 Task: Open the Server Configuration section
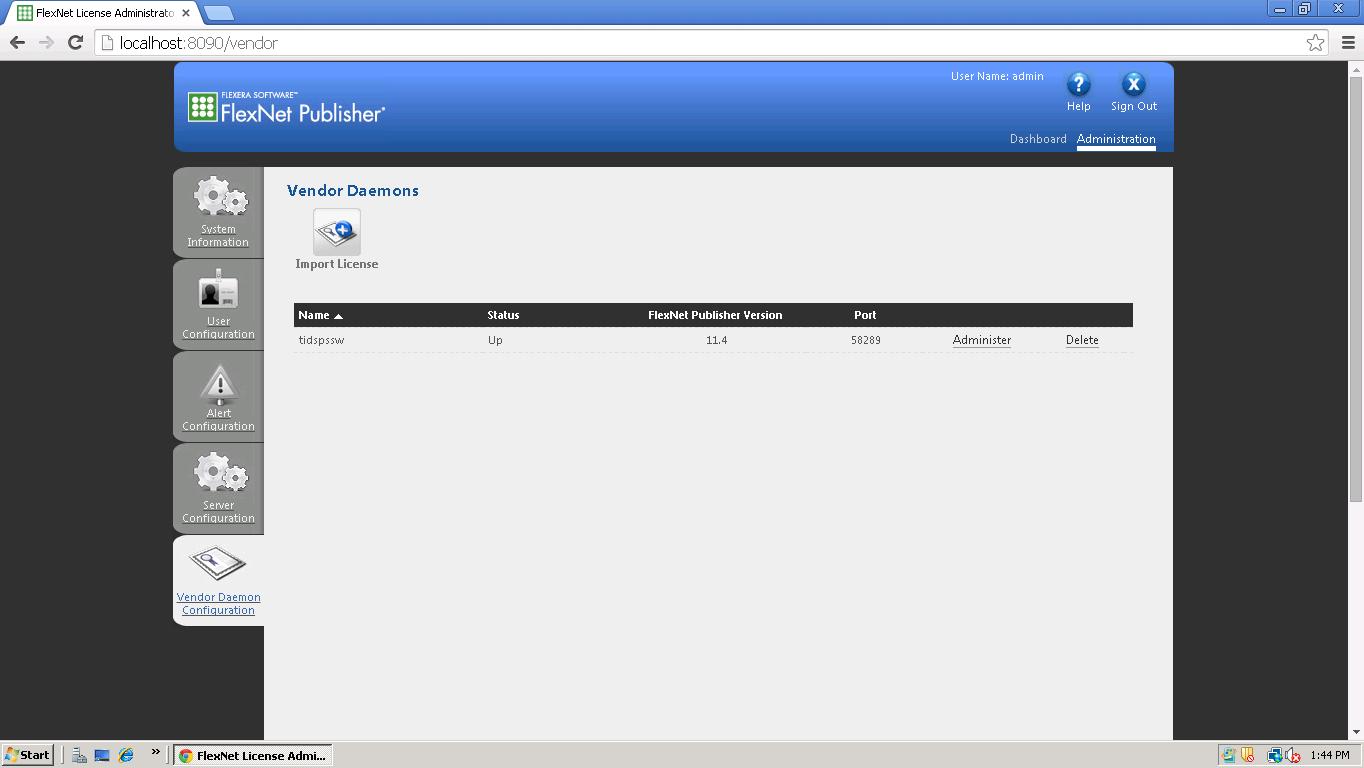point(218,488)
